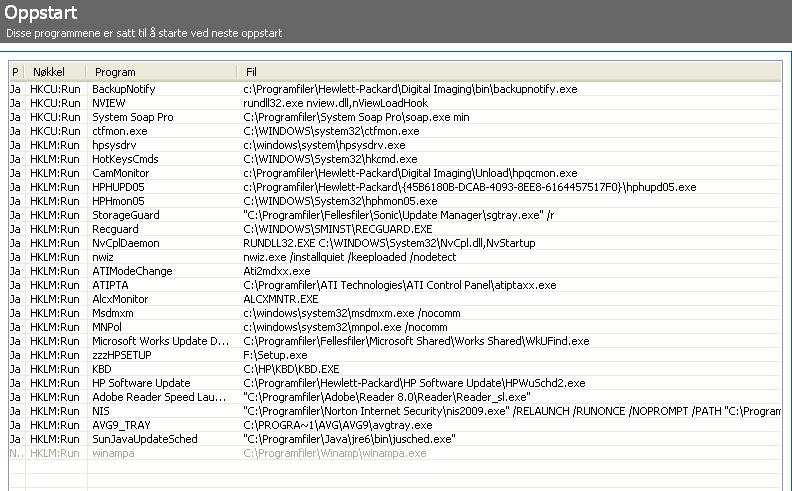Select the Adobe Reader Speed Lau... entry
The image size is (792, 491).
[159, 398]
